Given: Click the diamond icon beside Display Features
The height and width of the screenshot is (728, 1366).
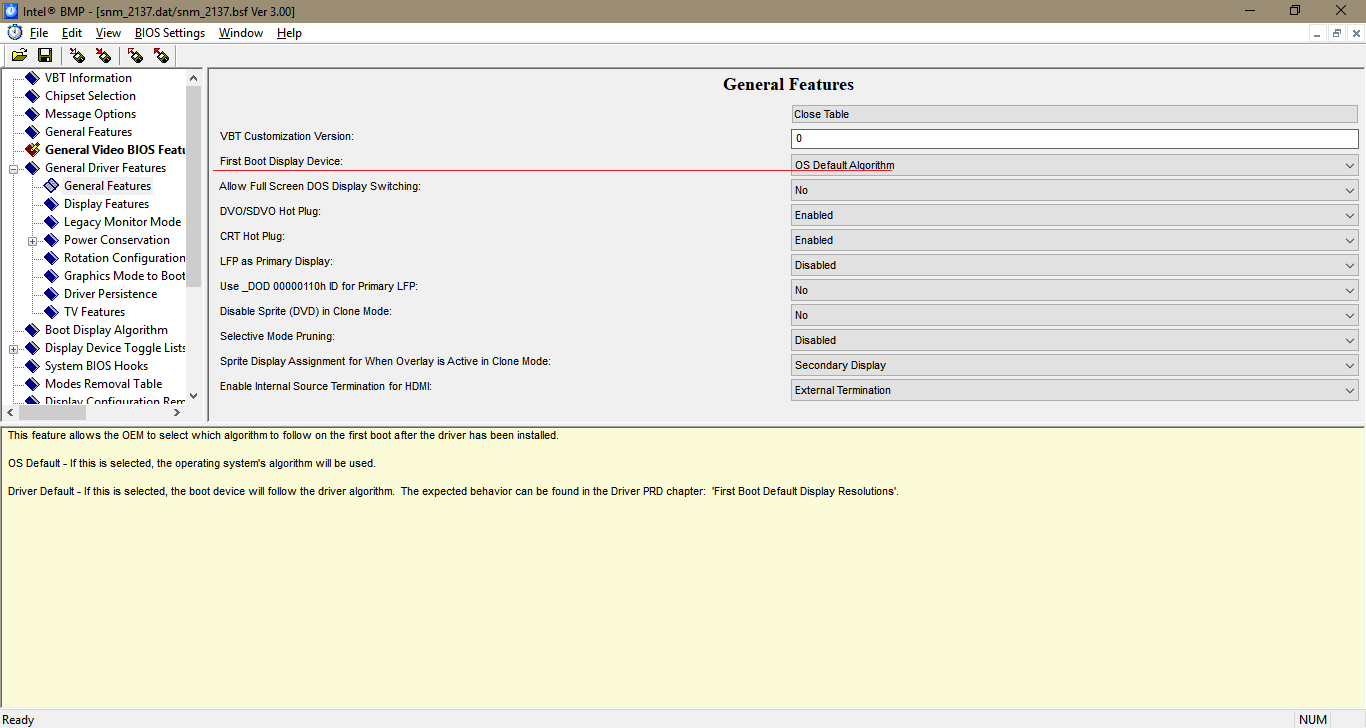Looking at the screenshot, I should [52, 204].
